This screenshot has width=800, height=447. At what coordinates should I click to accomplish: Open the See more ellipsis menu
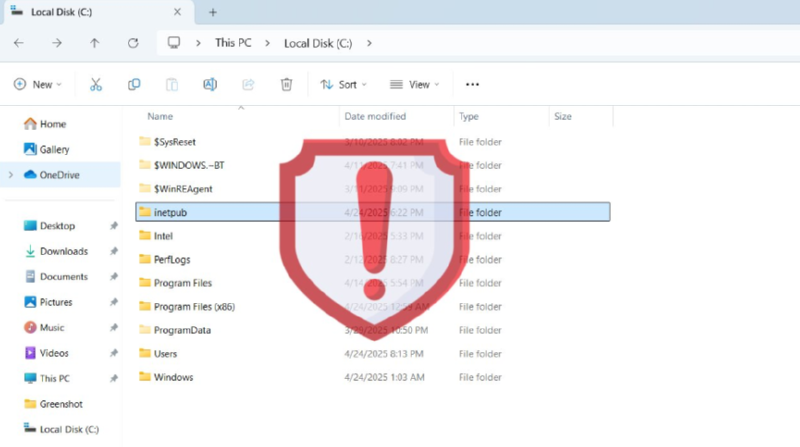pyautogui.click(x=473, y=85)
